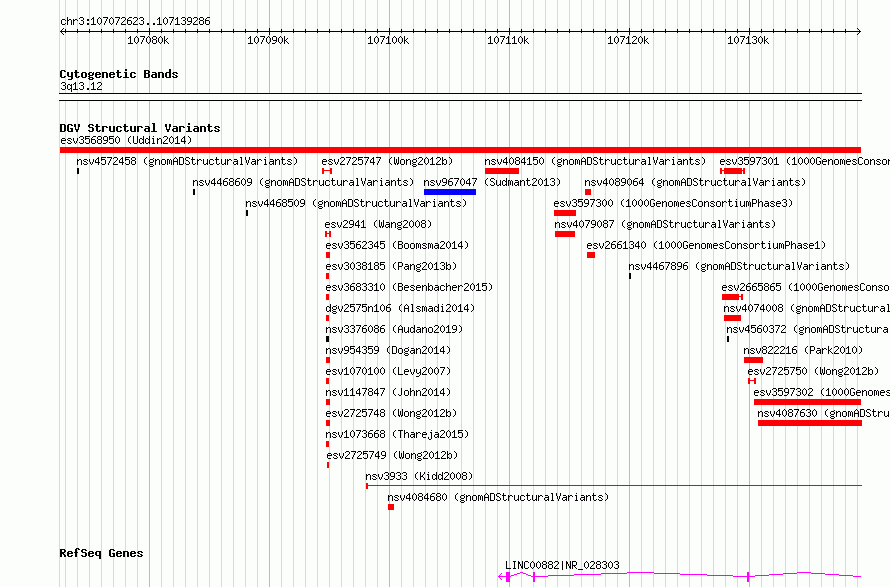
Task: Open esv3597301 1000Genomes variant entry
Action: pyautogui.click(x=804, y=161)
